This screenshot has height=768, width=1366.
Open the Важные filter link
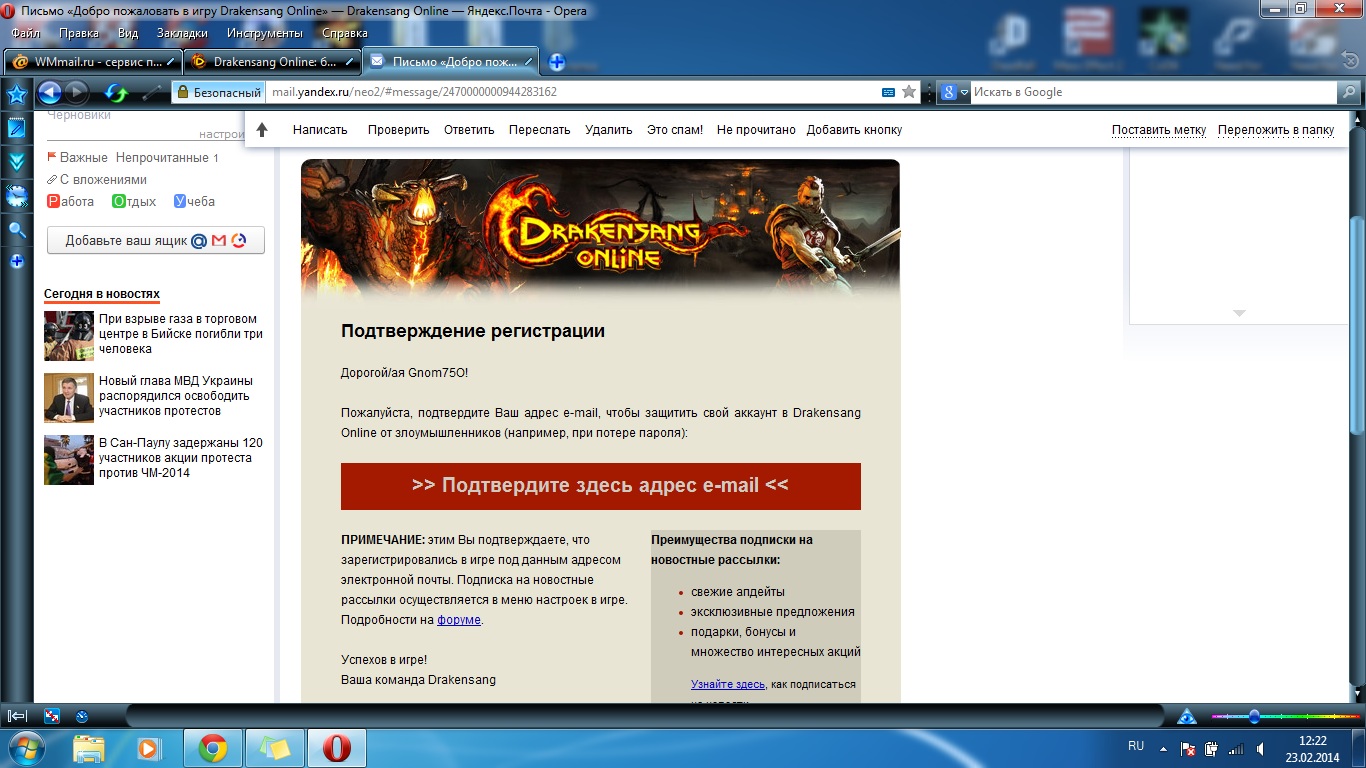83,158
